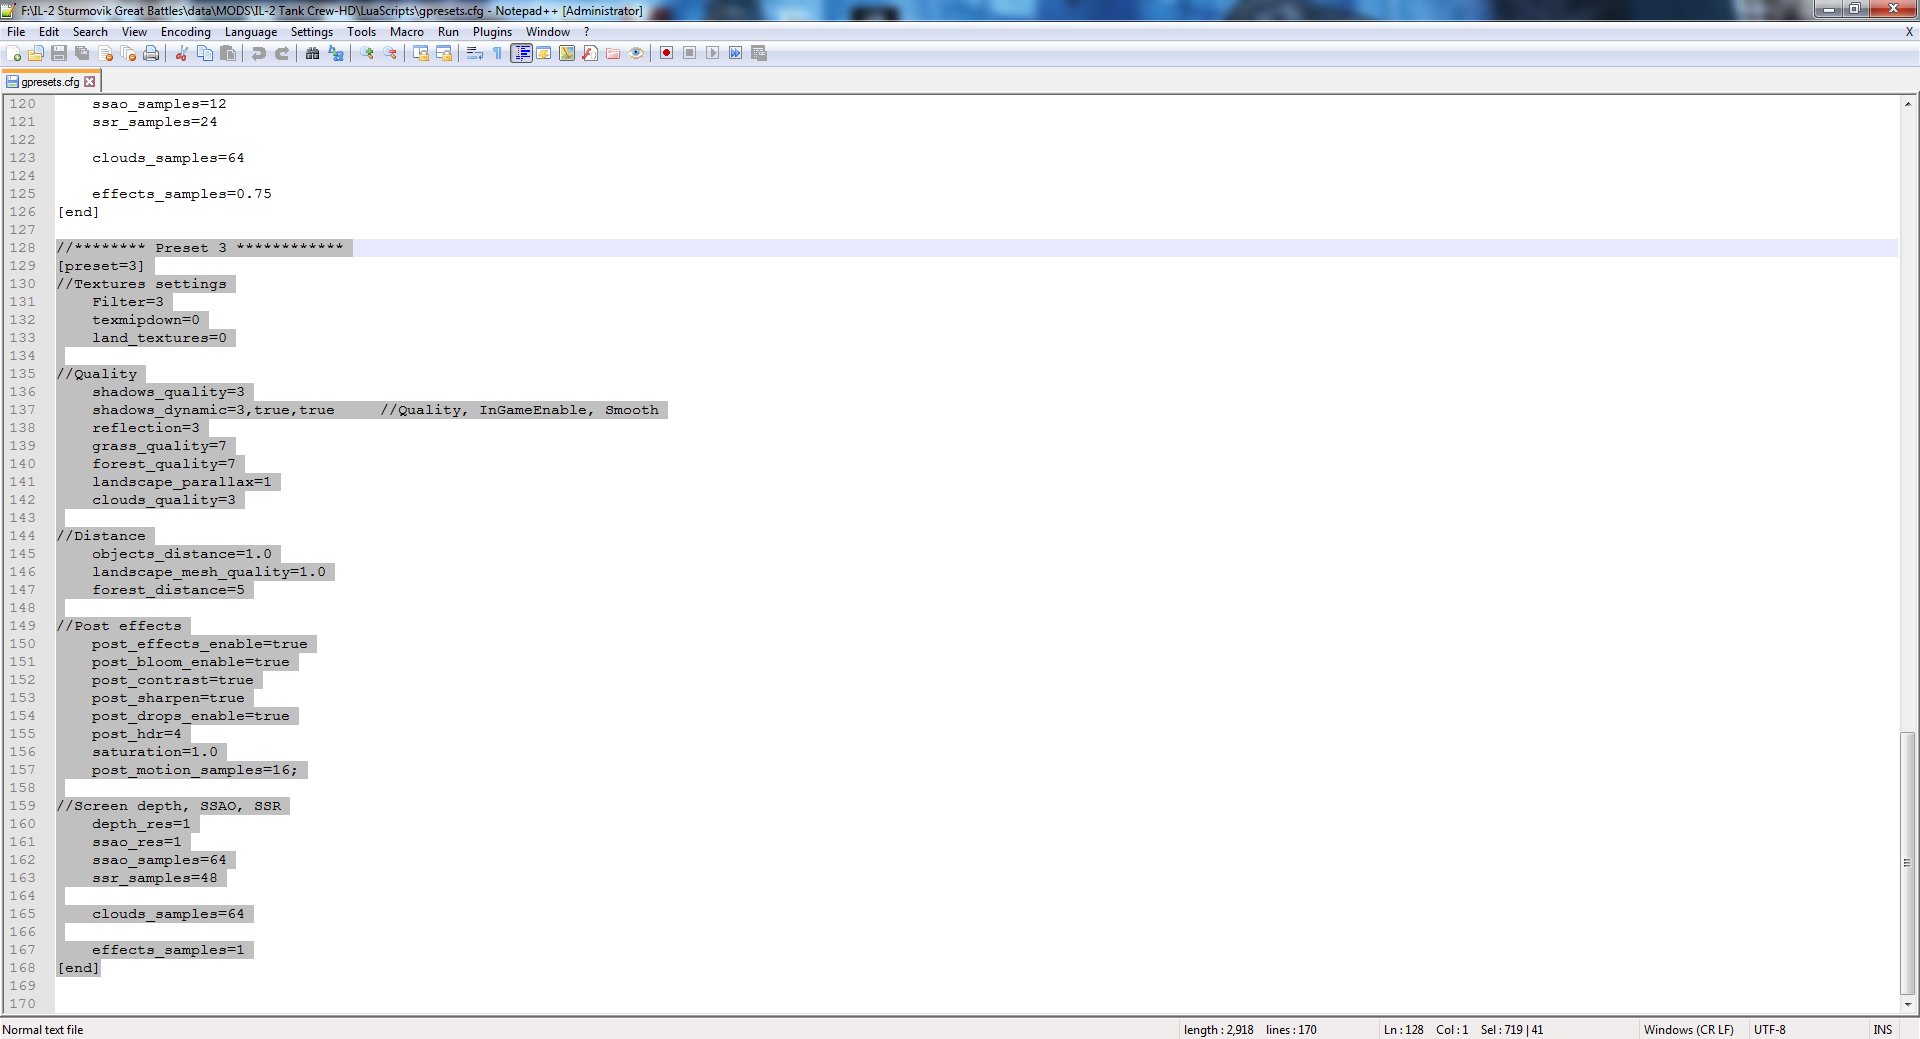The width and height of the screenshot is (1920, 1039).
Task: Click the vertical scrollbar up arrow
Action: pyautogui.click(x=1908, y=104)
